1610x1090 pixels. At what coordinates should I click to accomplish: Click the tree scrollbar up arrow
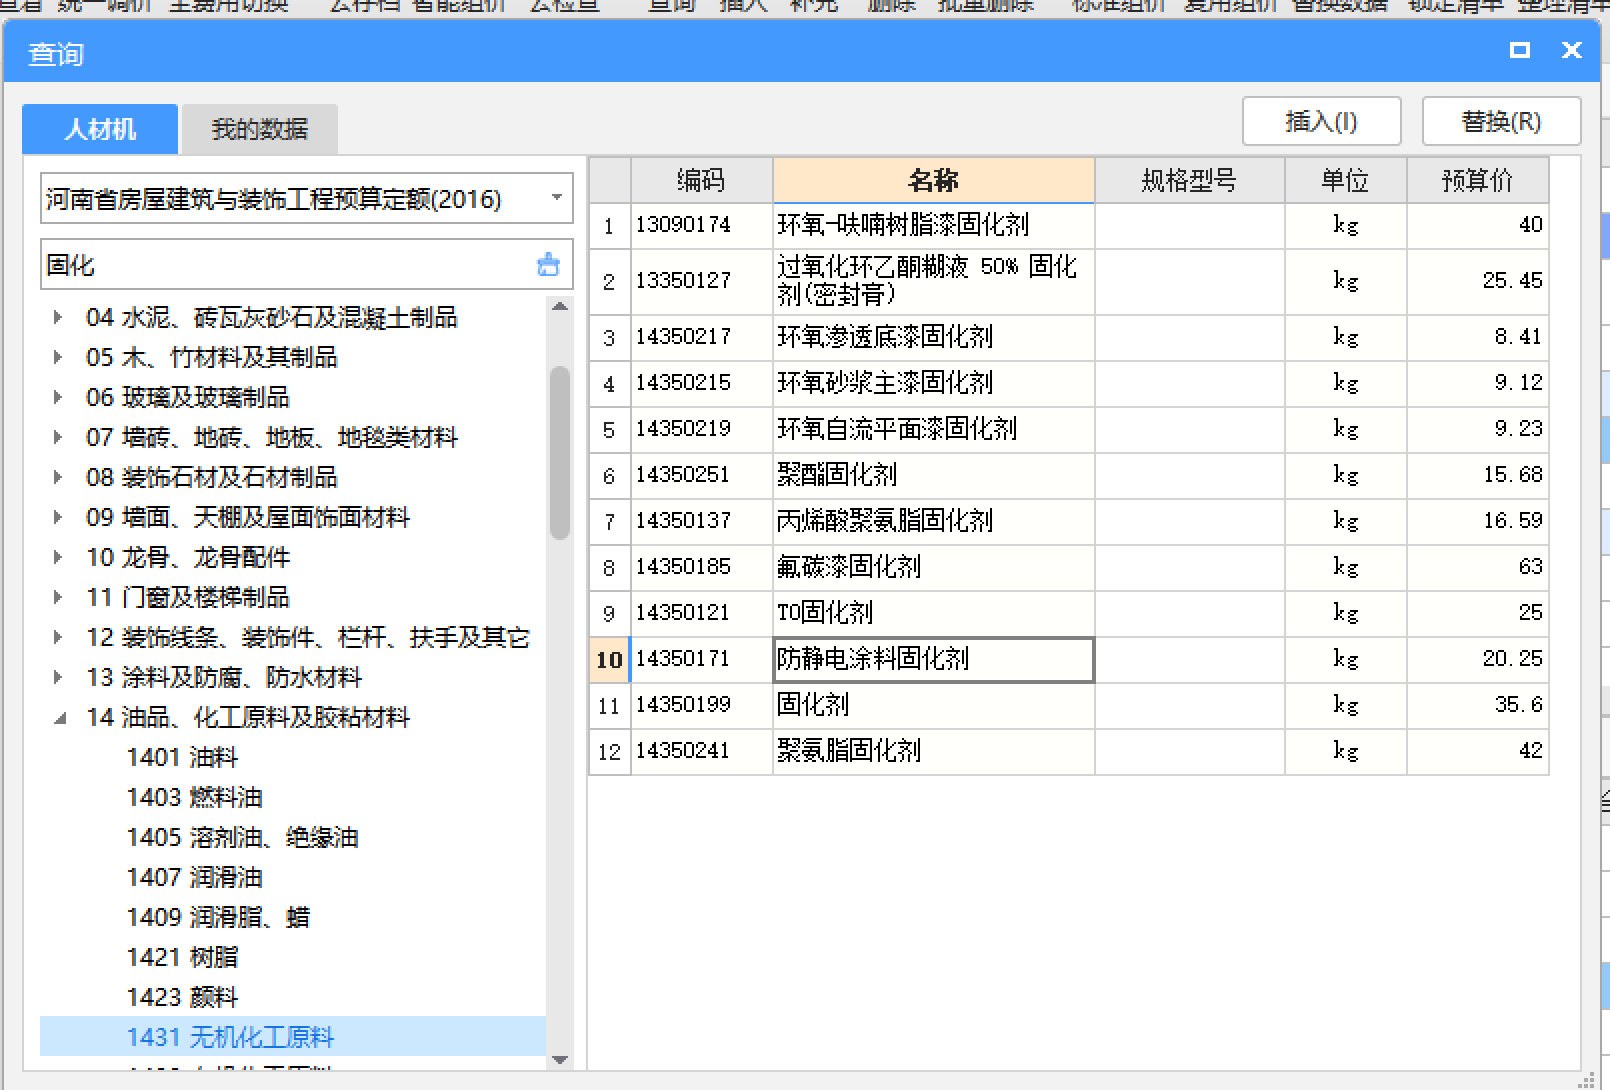(x=560, y=307)
